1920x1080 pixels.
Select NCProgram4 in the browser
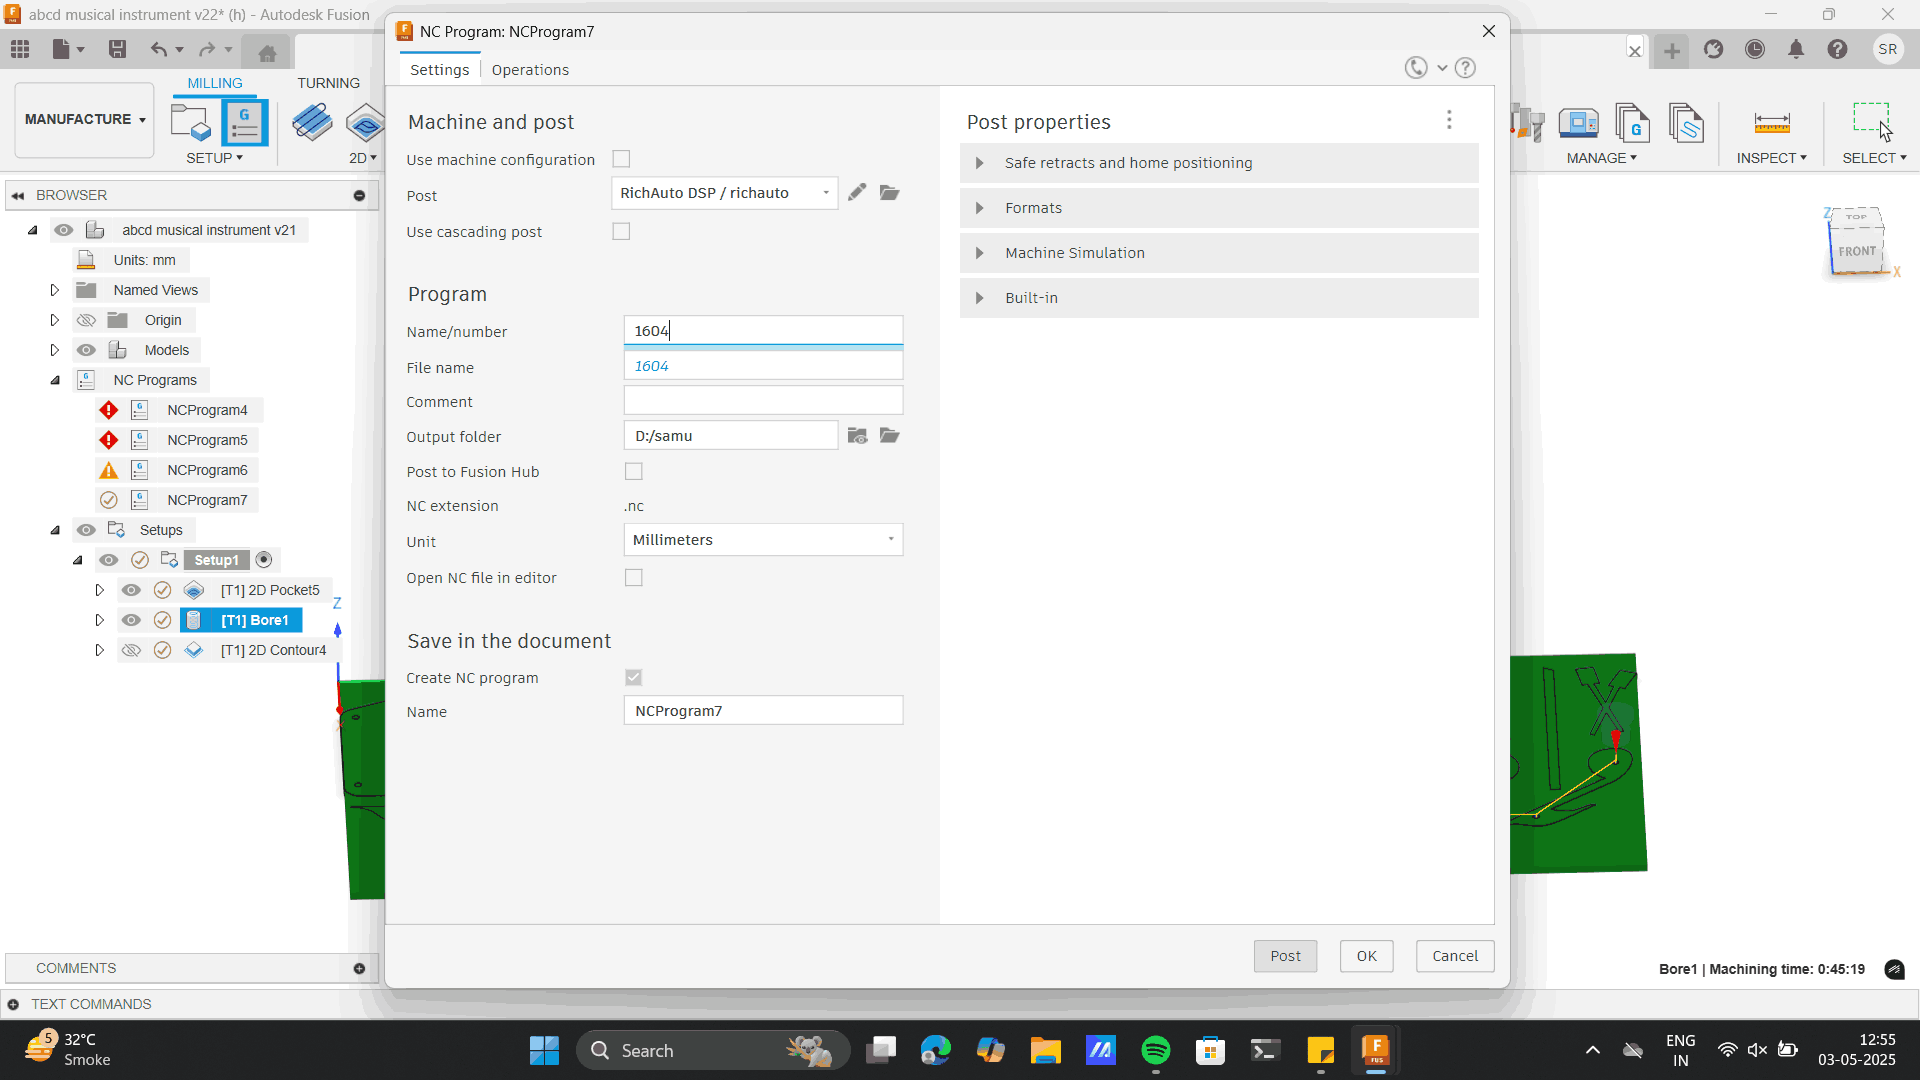pyautogui.click(x=207, y=410)
